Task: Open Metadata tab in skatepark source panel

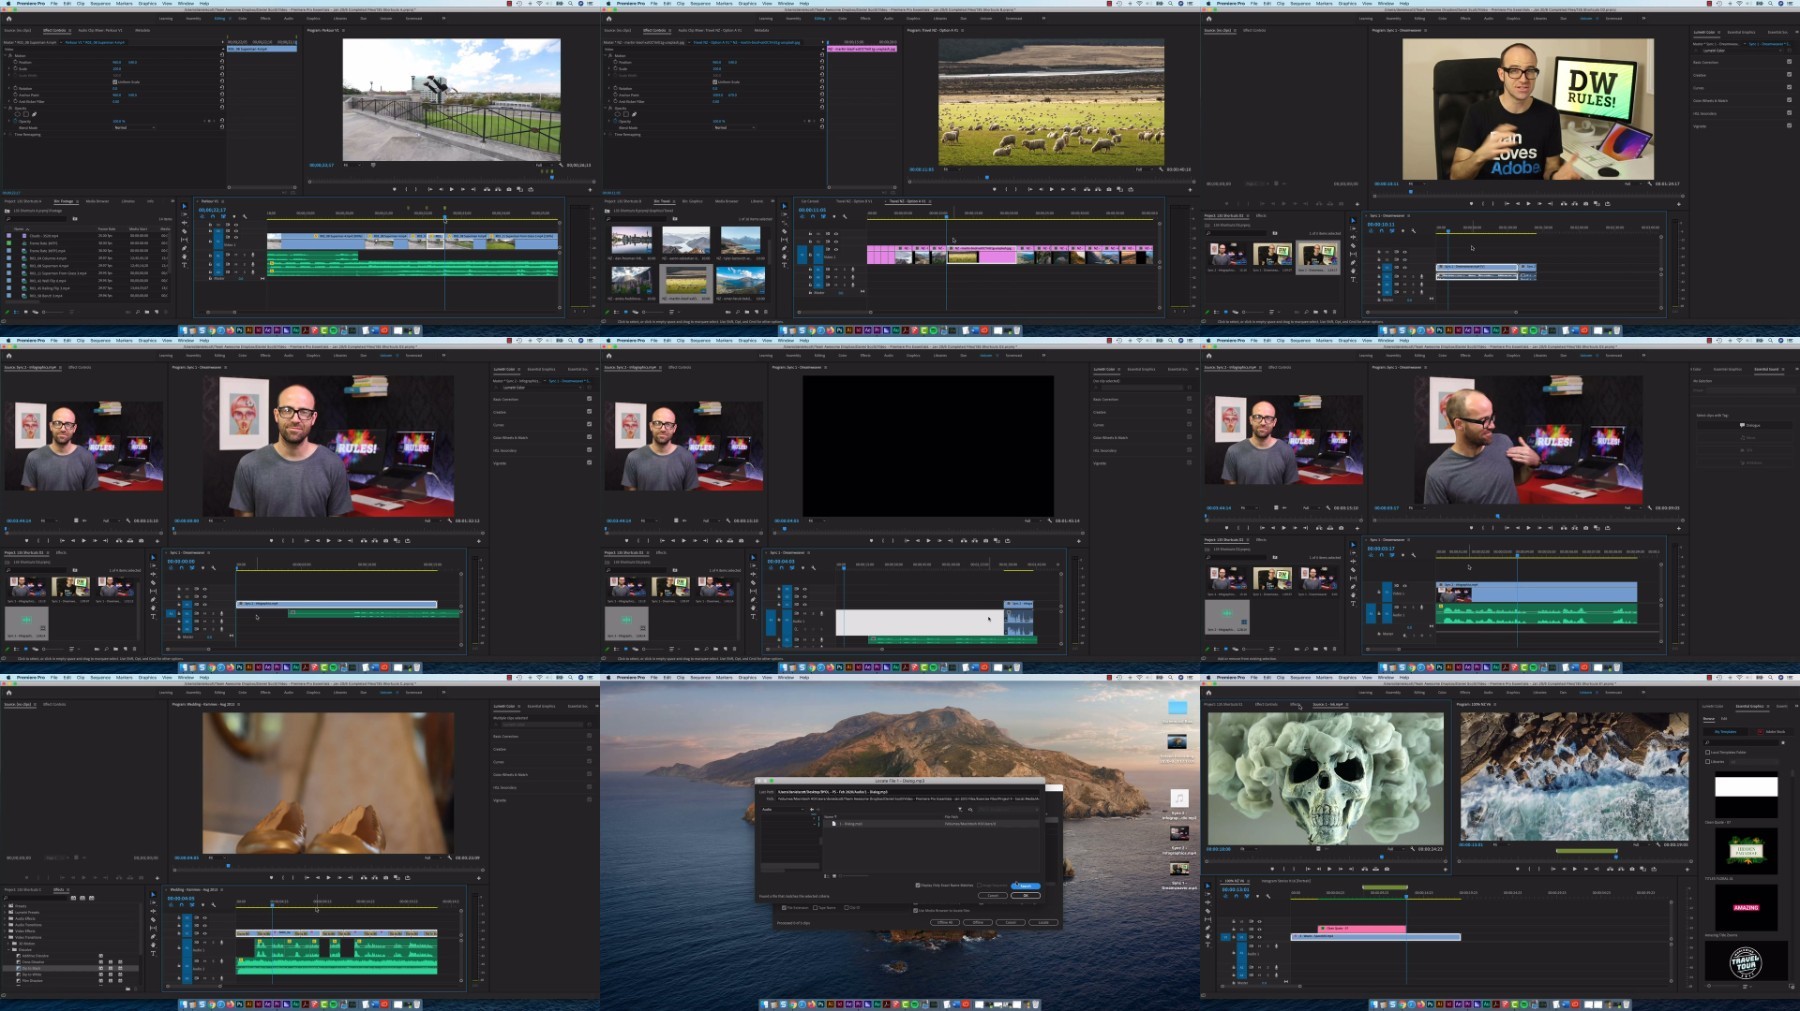Action: click(142, 30)
